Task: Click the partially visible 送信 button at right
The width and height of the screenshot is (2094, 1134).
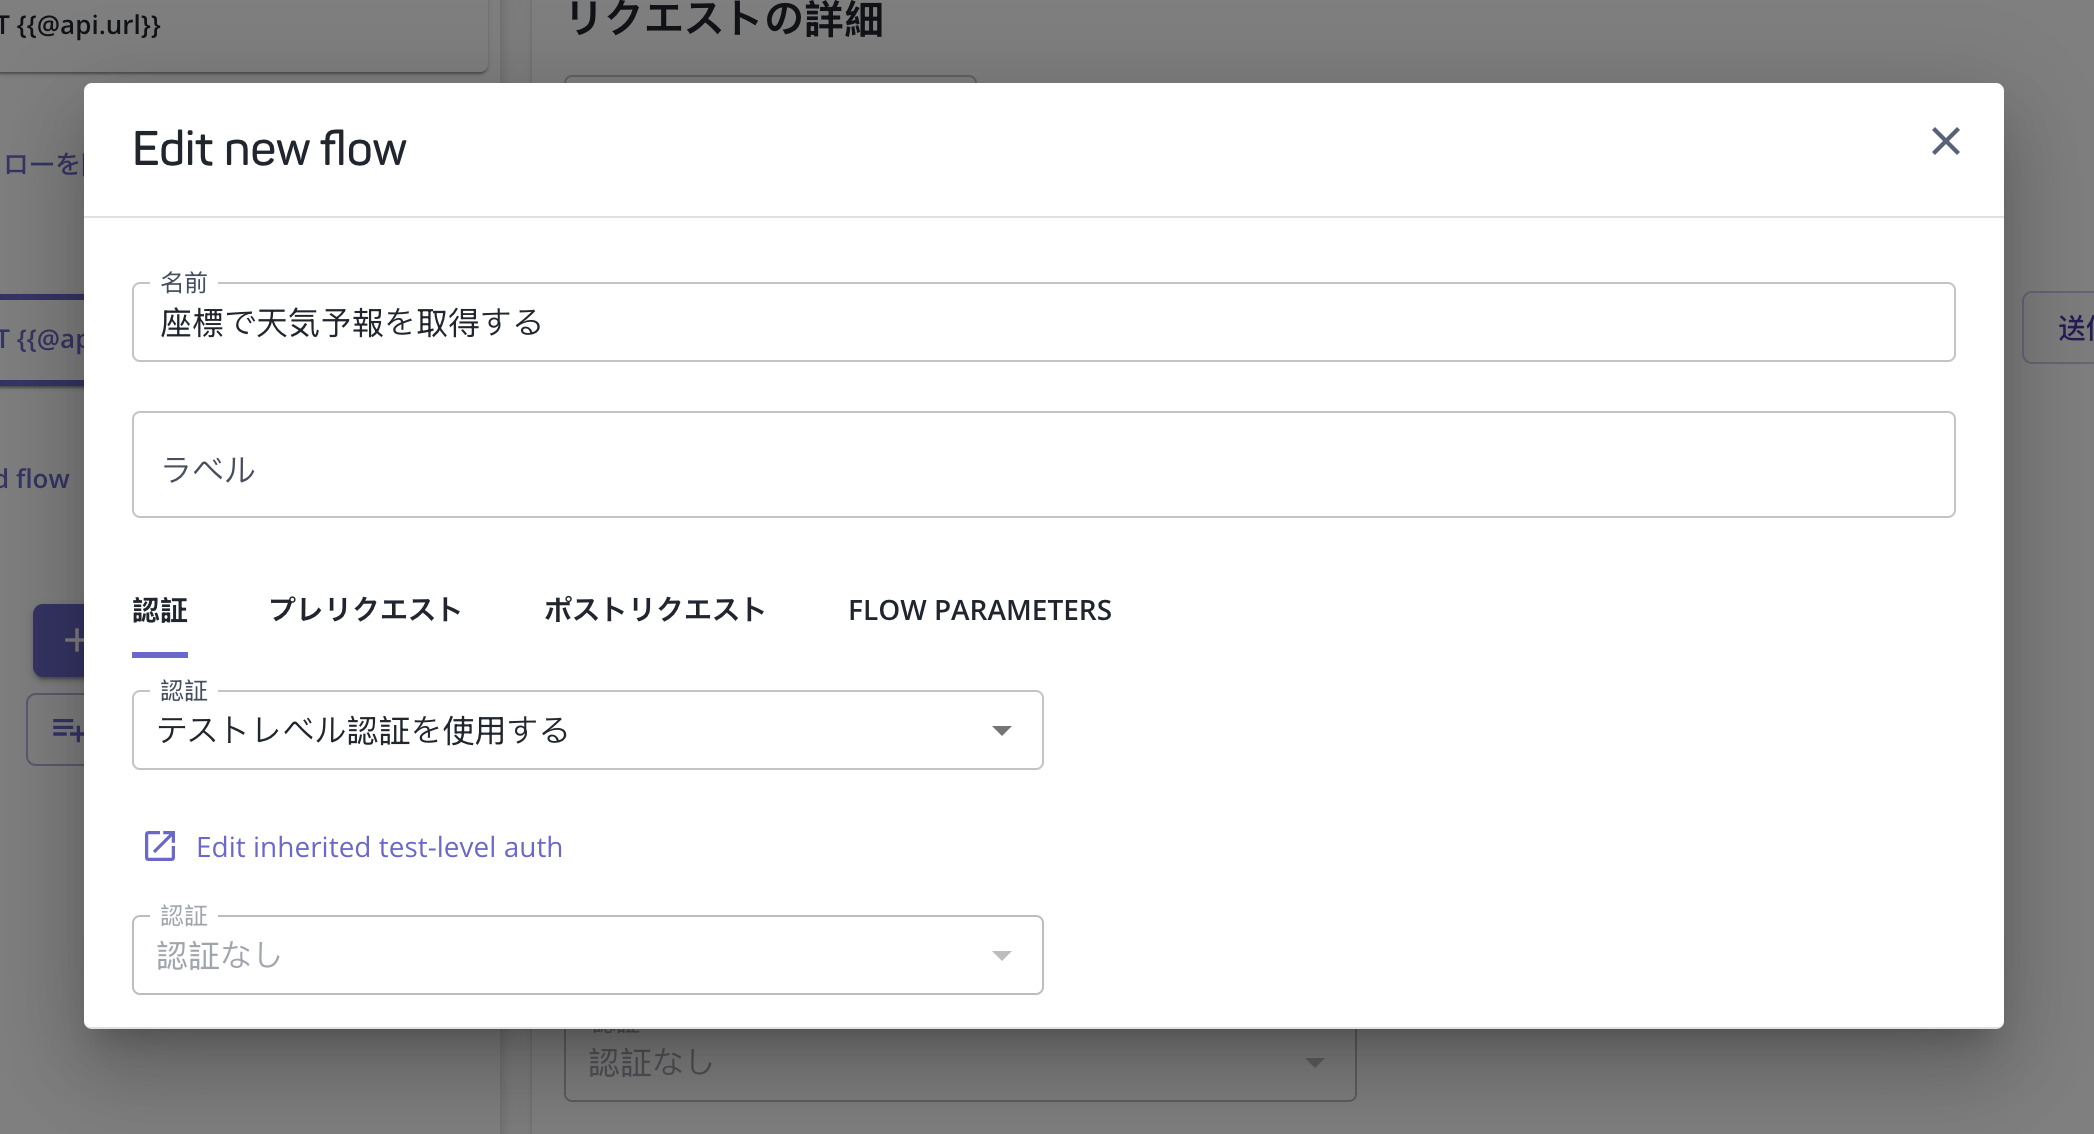Action: (2060, 328)
